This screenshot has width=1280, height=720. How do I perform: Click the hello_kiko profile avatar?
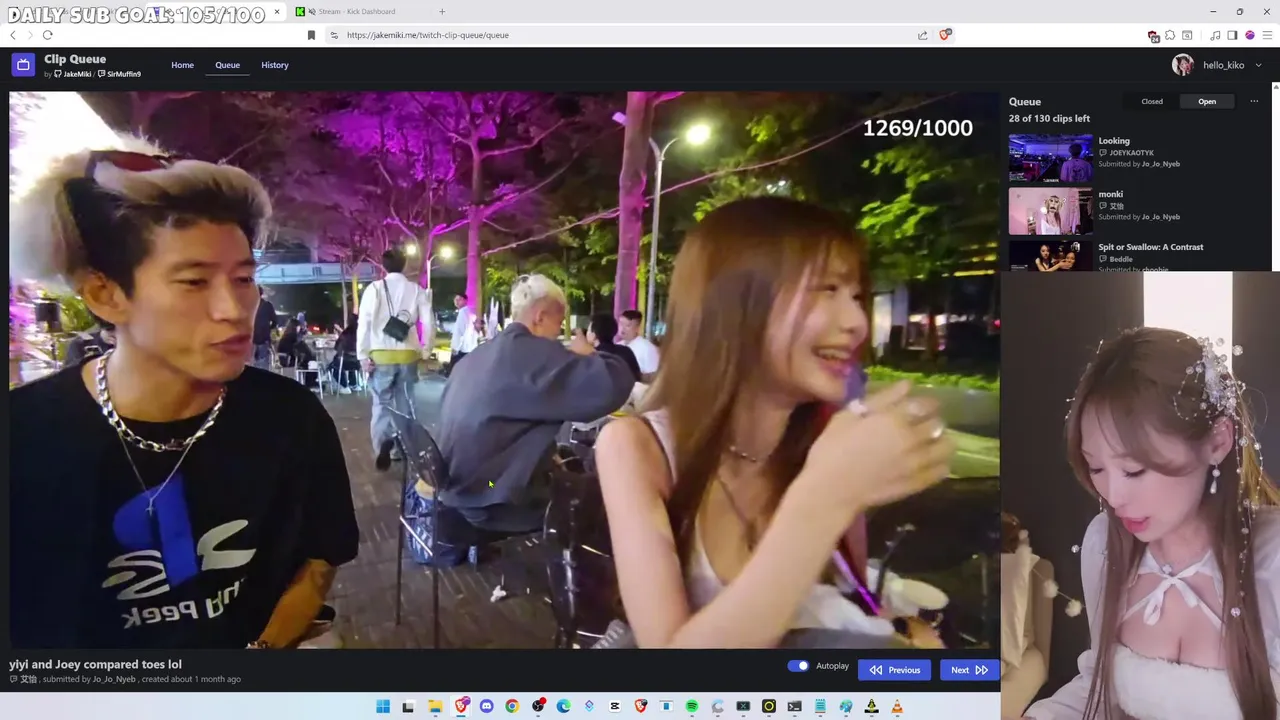coord(1183,65)
